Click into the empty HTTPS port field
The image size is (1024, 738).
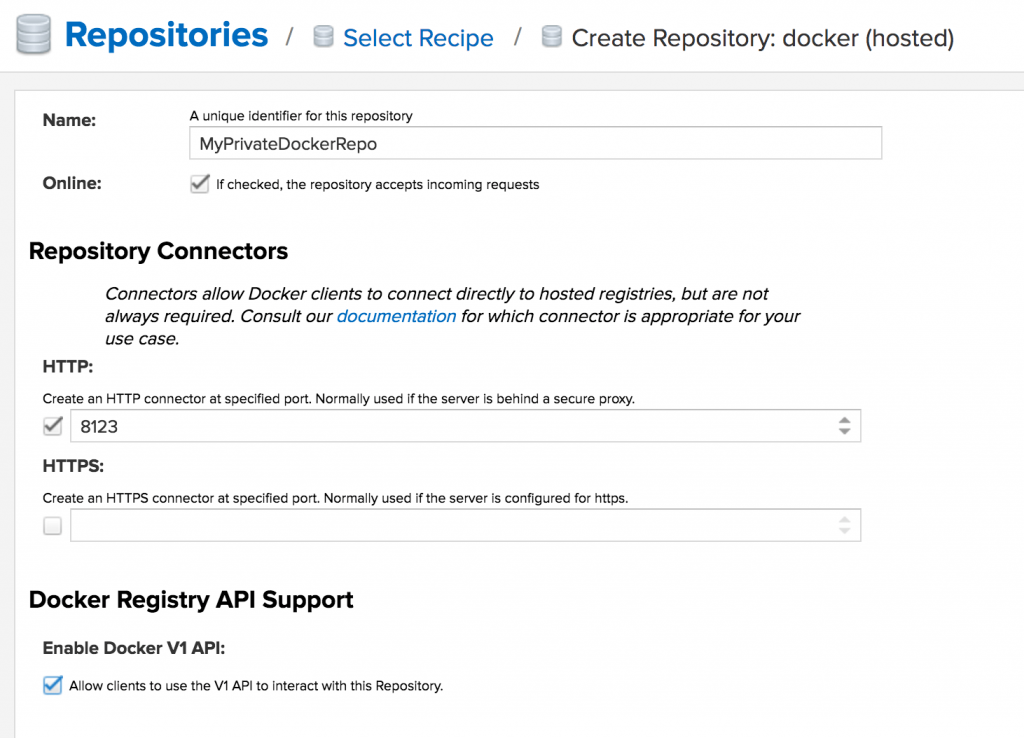click(x=450, y=526)
